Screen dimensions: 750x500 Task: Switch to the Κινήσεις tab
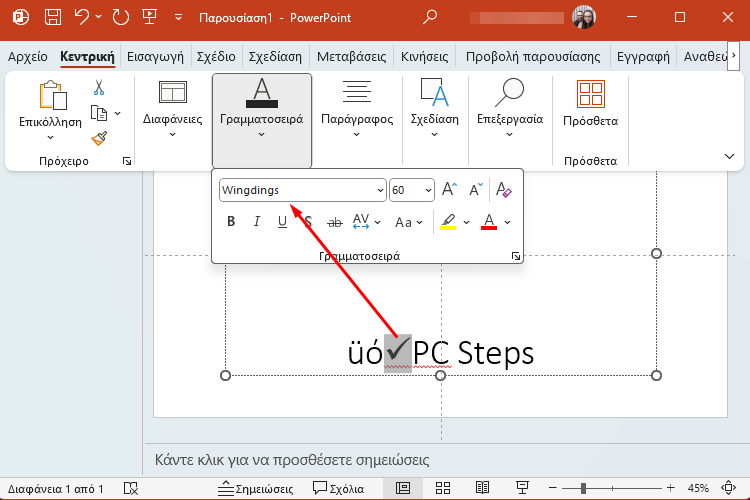(424, 56)
